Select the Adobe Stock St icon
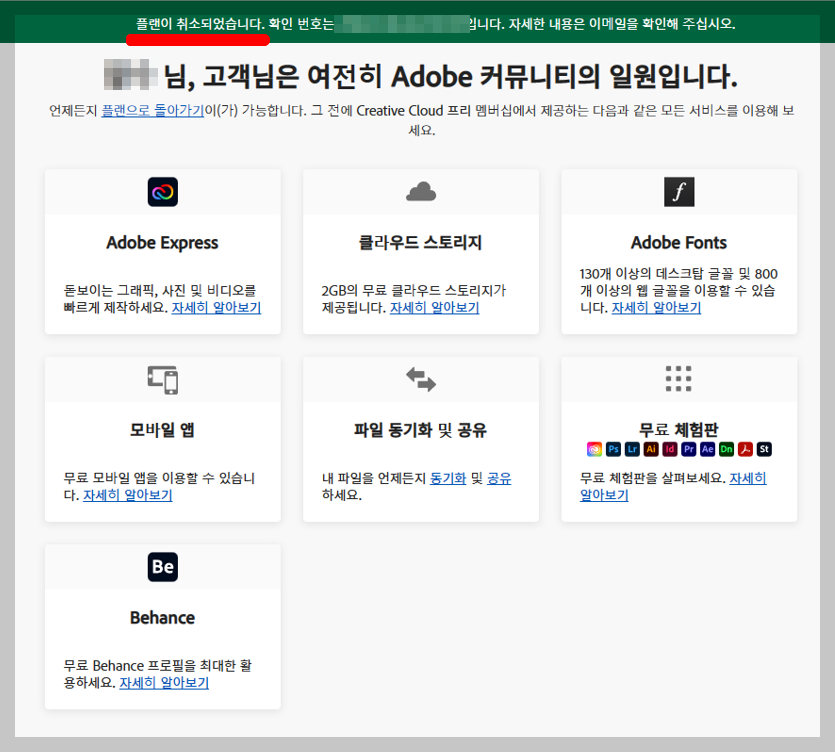This screenshot has height=752, width=835. 765,449
